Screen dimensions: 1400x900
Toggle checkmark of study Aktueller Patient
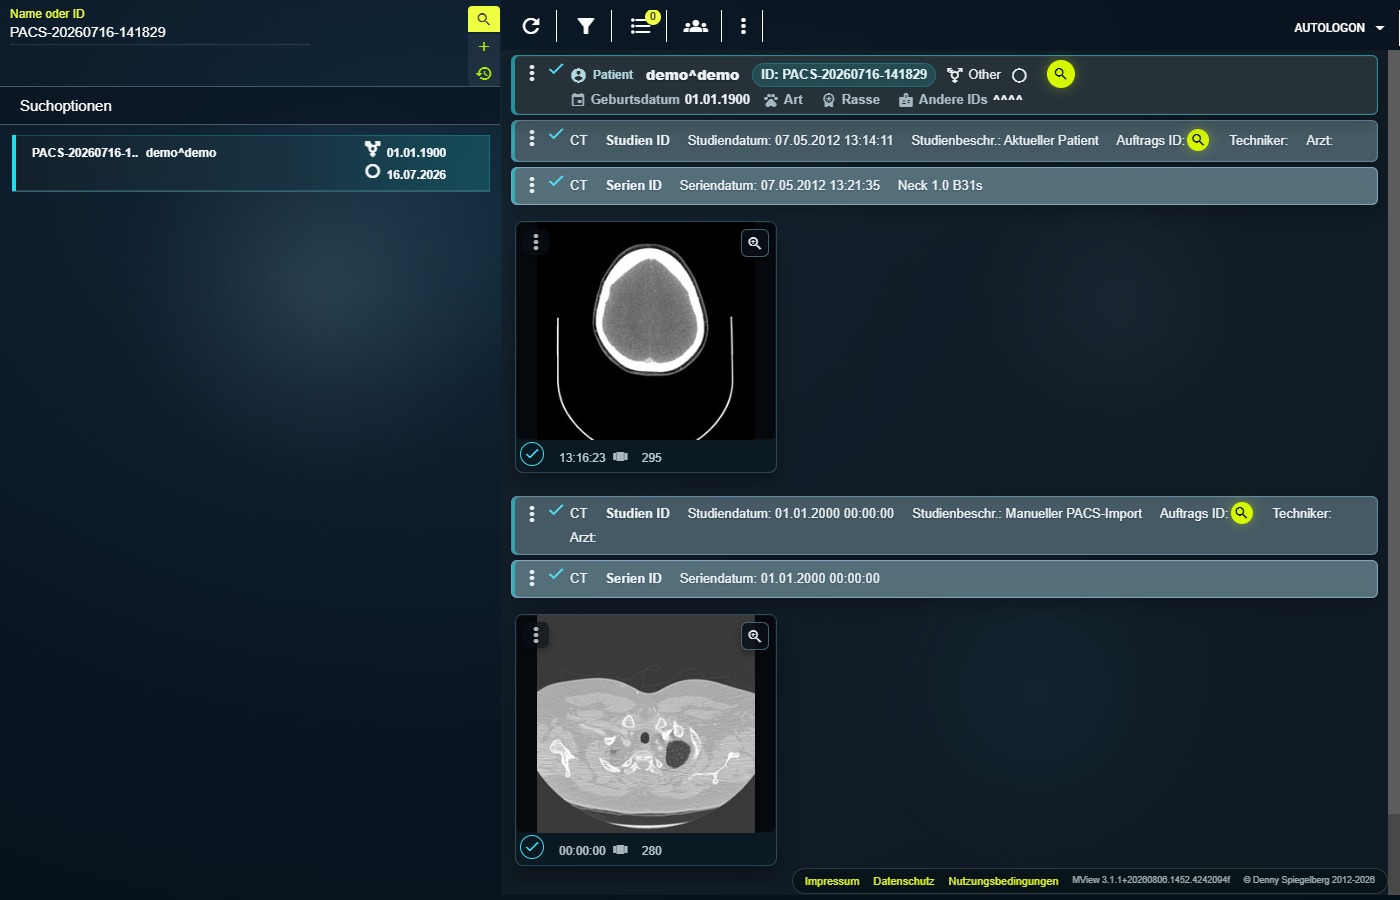pos(556,135)
